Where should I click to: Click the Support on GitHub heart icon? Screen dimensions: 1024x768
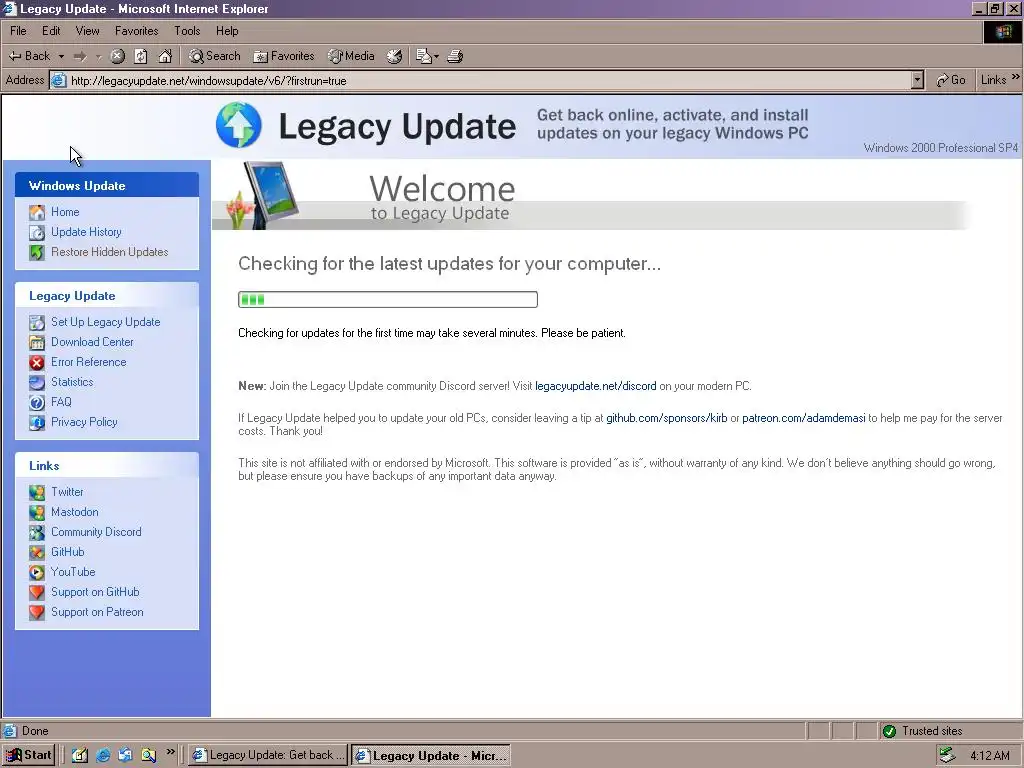point(37,592)
